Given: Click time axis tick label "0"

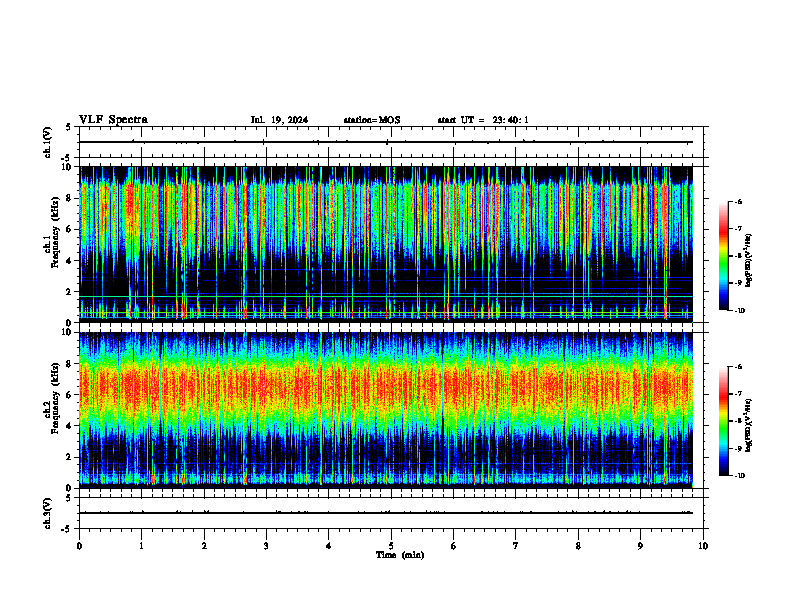Looking at the screenshot, I should tap(79, 546).
